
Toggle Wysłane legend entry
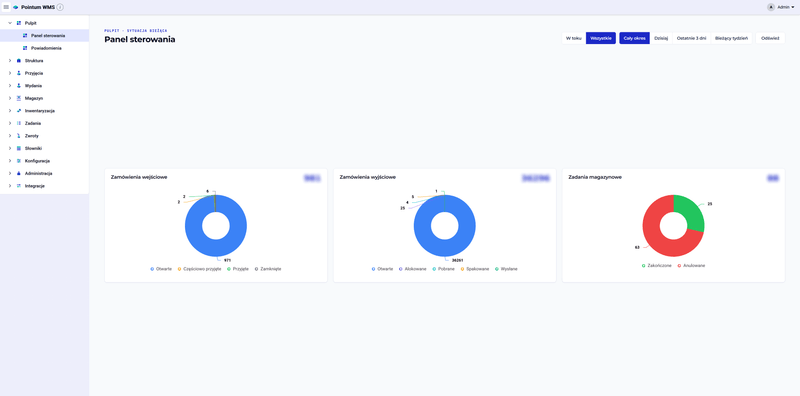(506, 269)
